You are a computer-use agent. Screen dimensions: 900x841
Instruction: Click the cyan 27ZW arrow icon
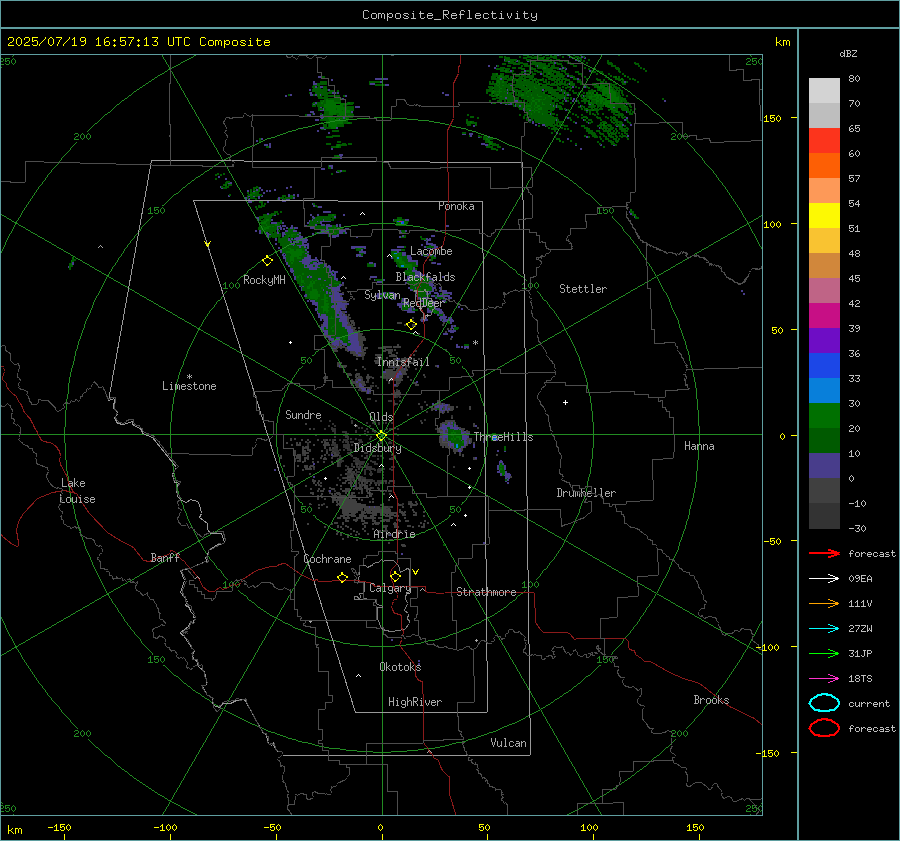point(824,629)
